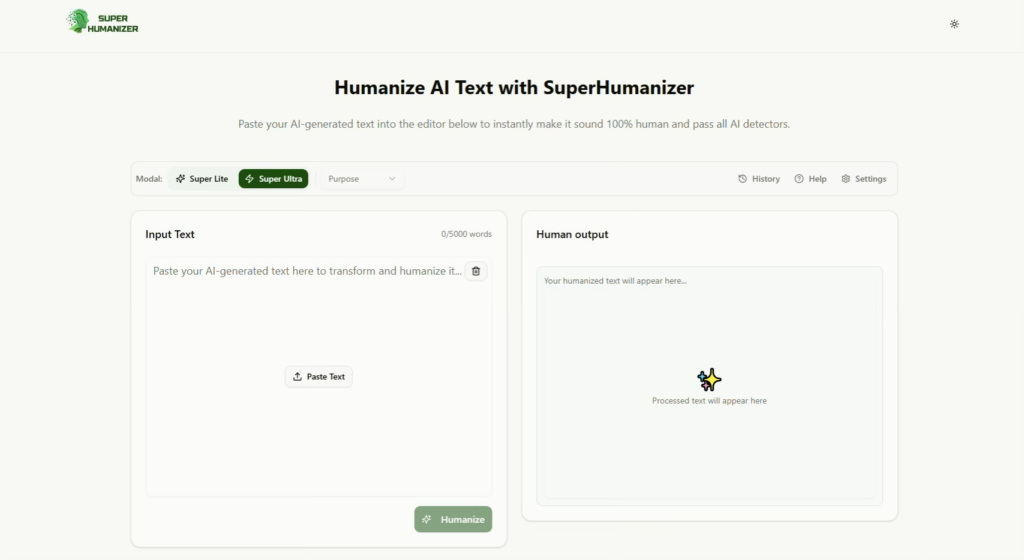Click the SuperHumanizer logo
The width and height of the screenshot is (1024, 560).
[x=103, y=22]
